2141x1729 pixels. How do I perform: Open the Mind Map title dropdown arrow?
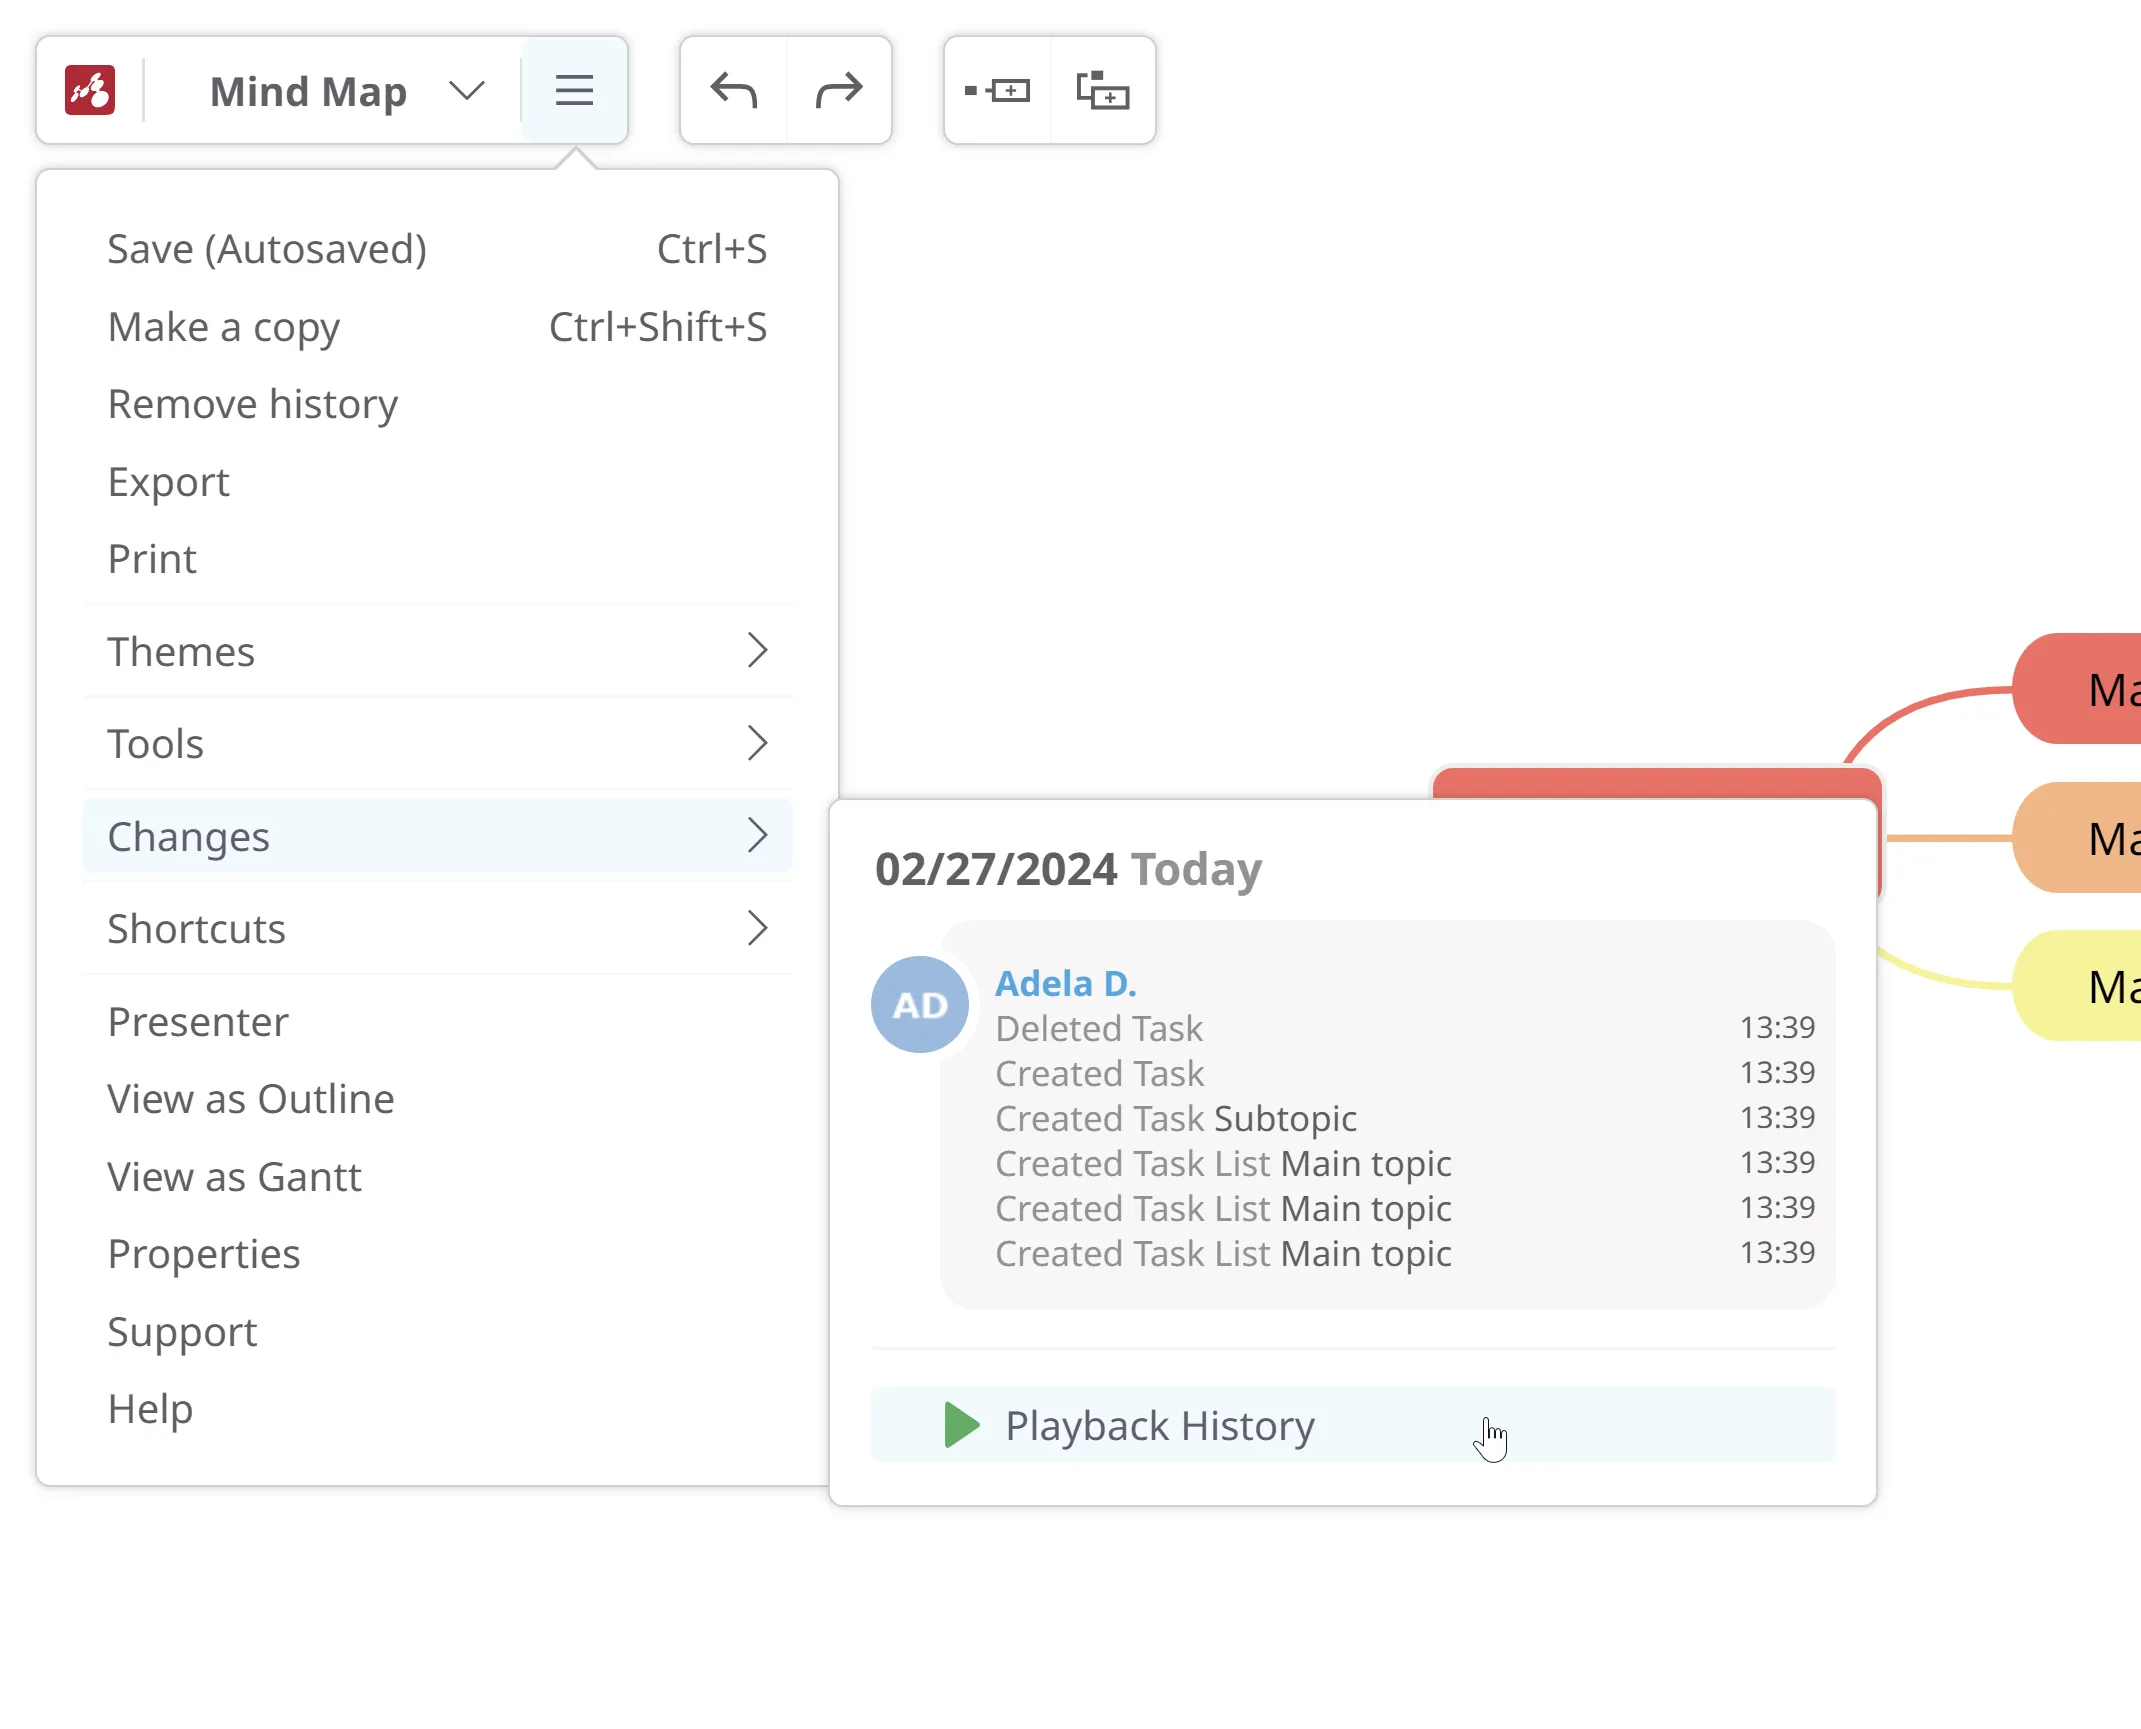466,91
